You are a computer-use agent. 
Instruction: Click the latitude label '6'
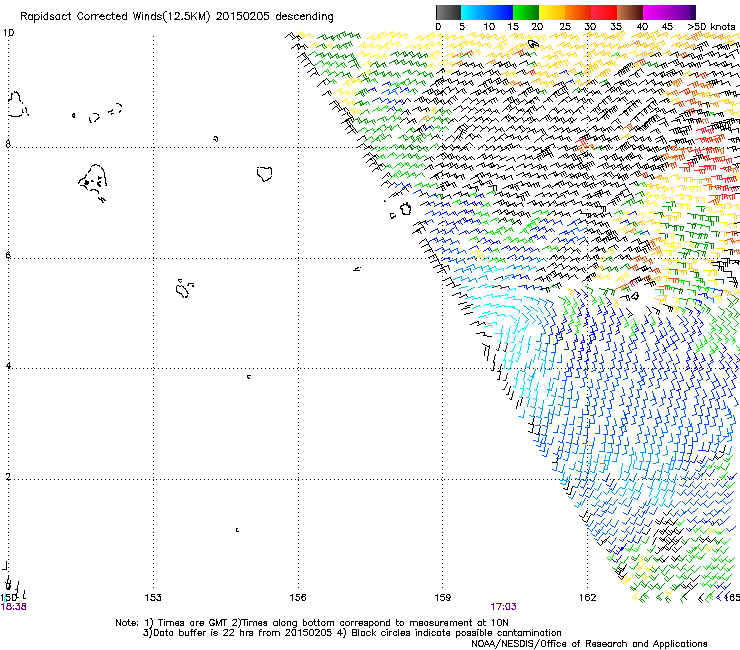[x=8, y=255]
